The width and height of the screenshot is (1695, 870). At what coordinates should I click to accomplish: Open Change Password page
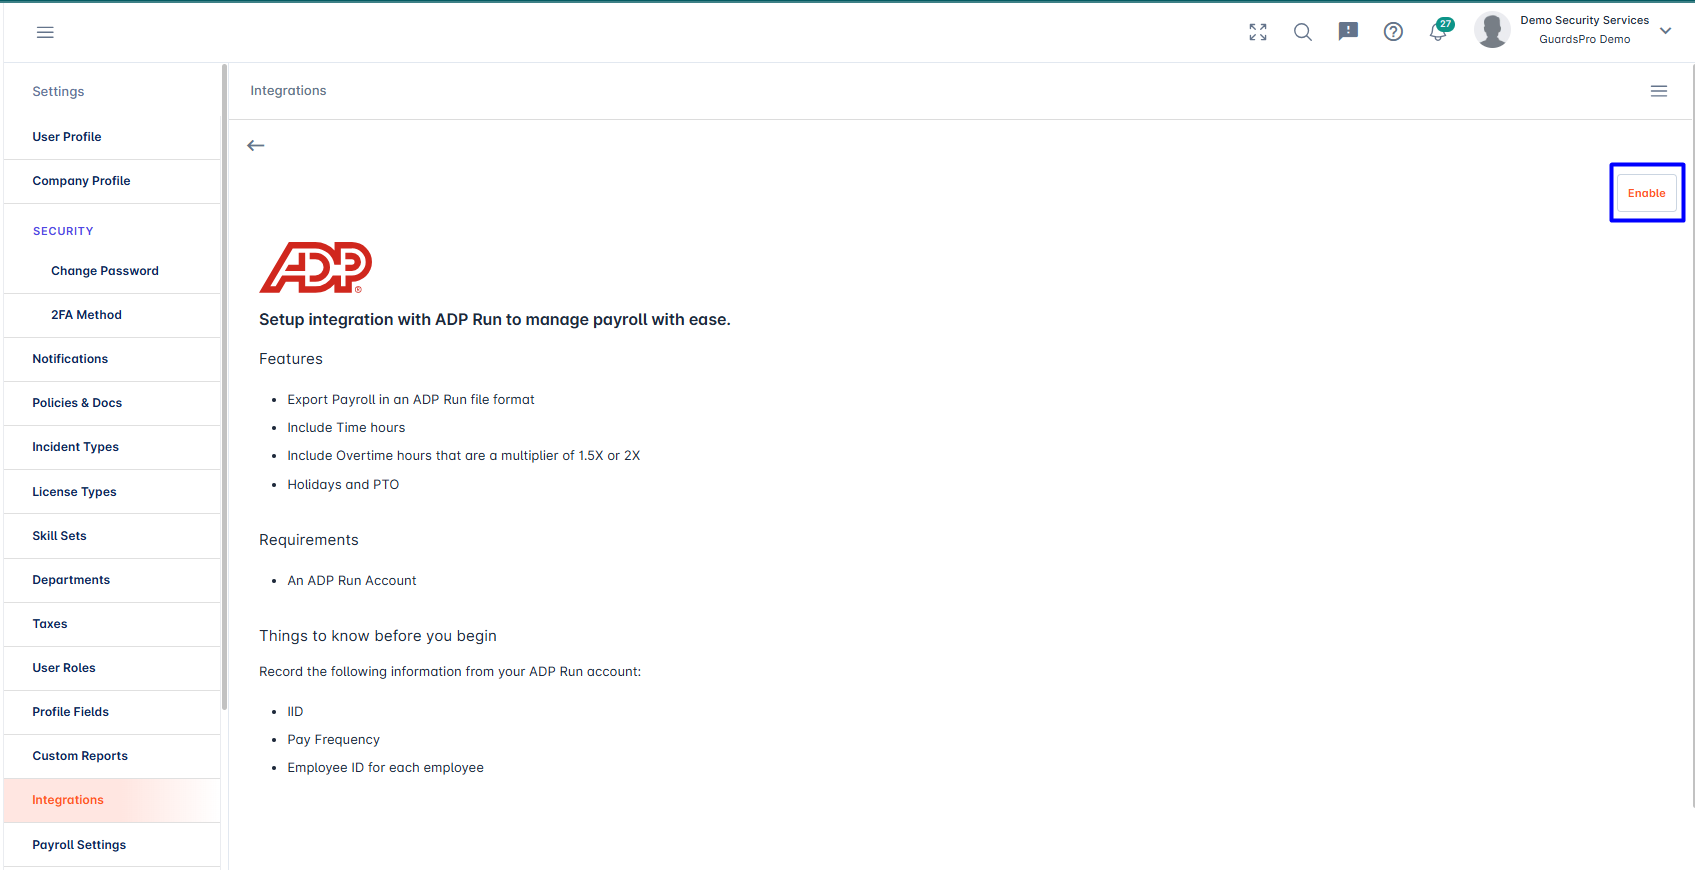click(112, 271)
